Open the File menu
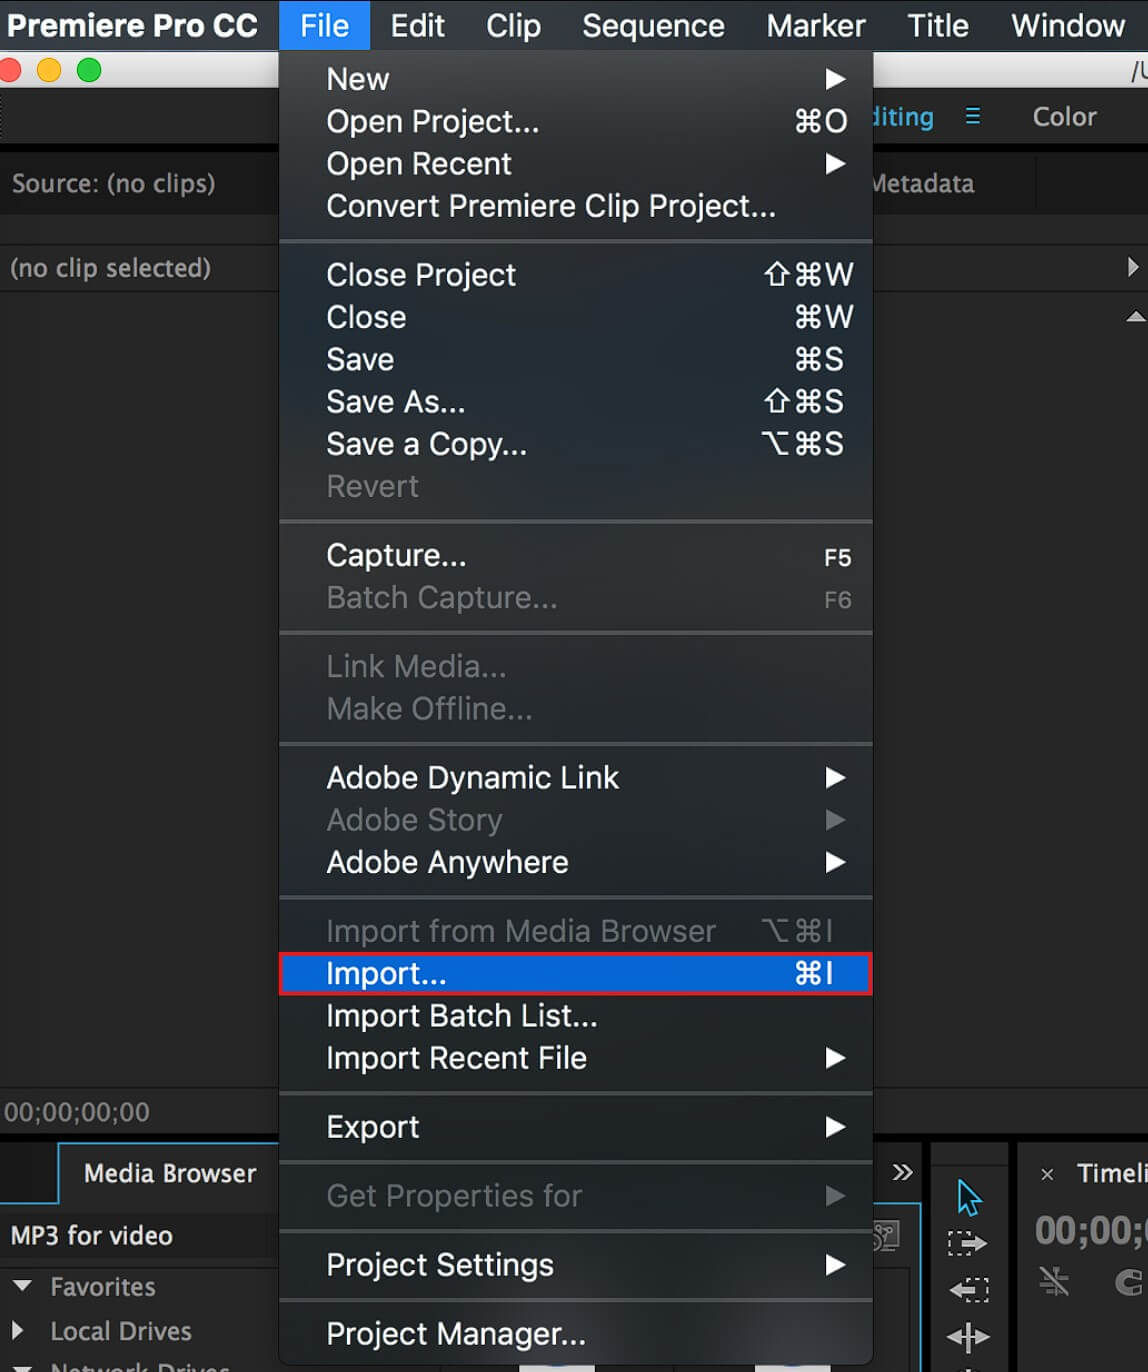The height and width of the screenshot is (1372, 1148). [324, 25]
